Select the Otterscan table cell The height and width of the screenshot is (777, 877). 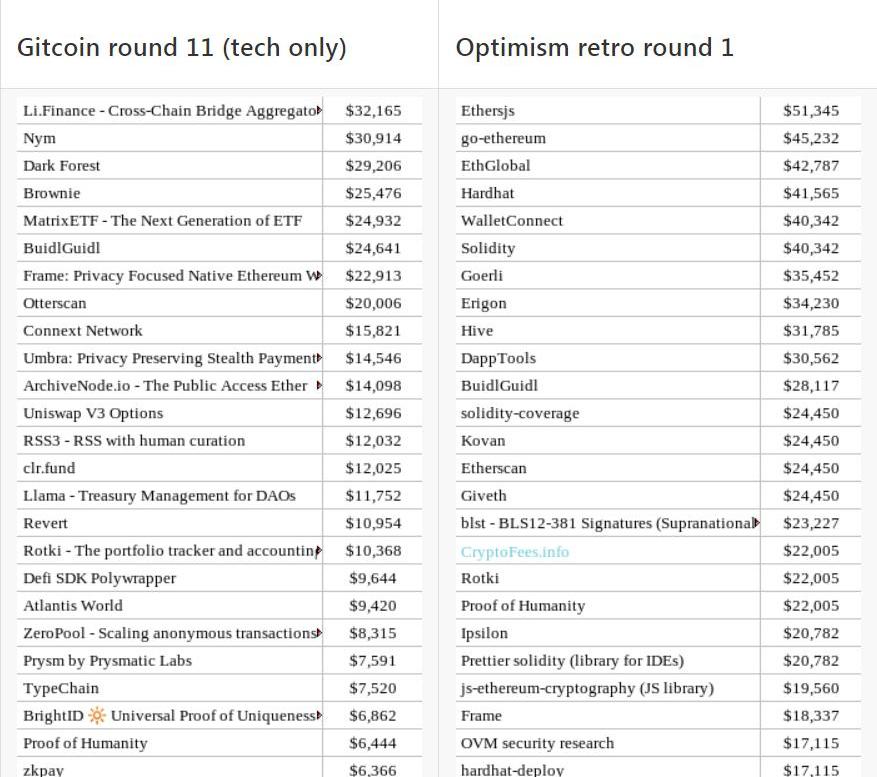coord(169,303)
